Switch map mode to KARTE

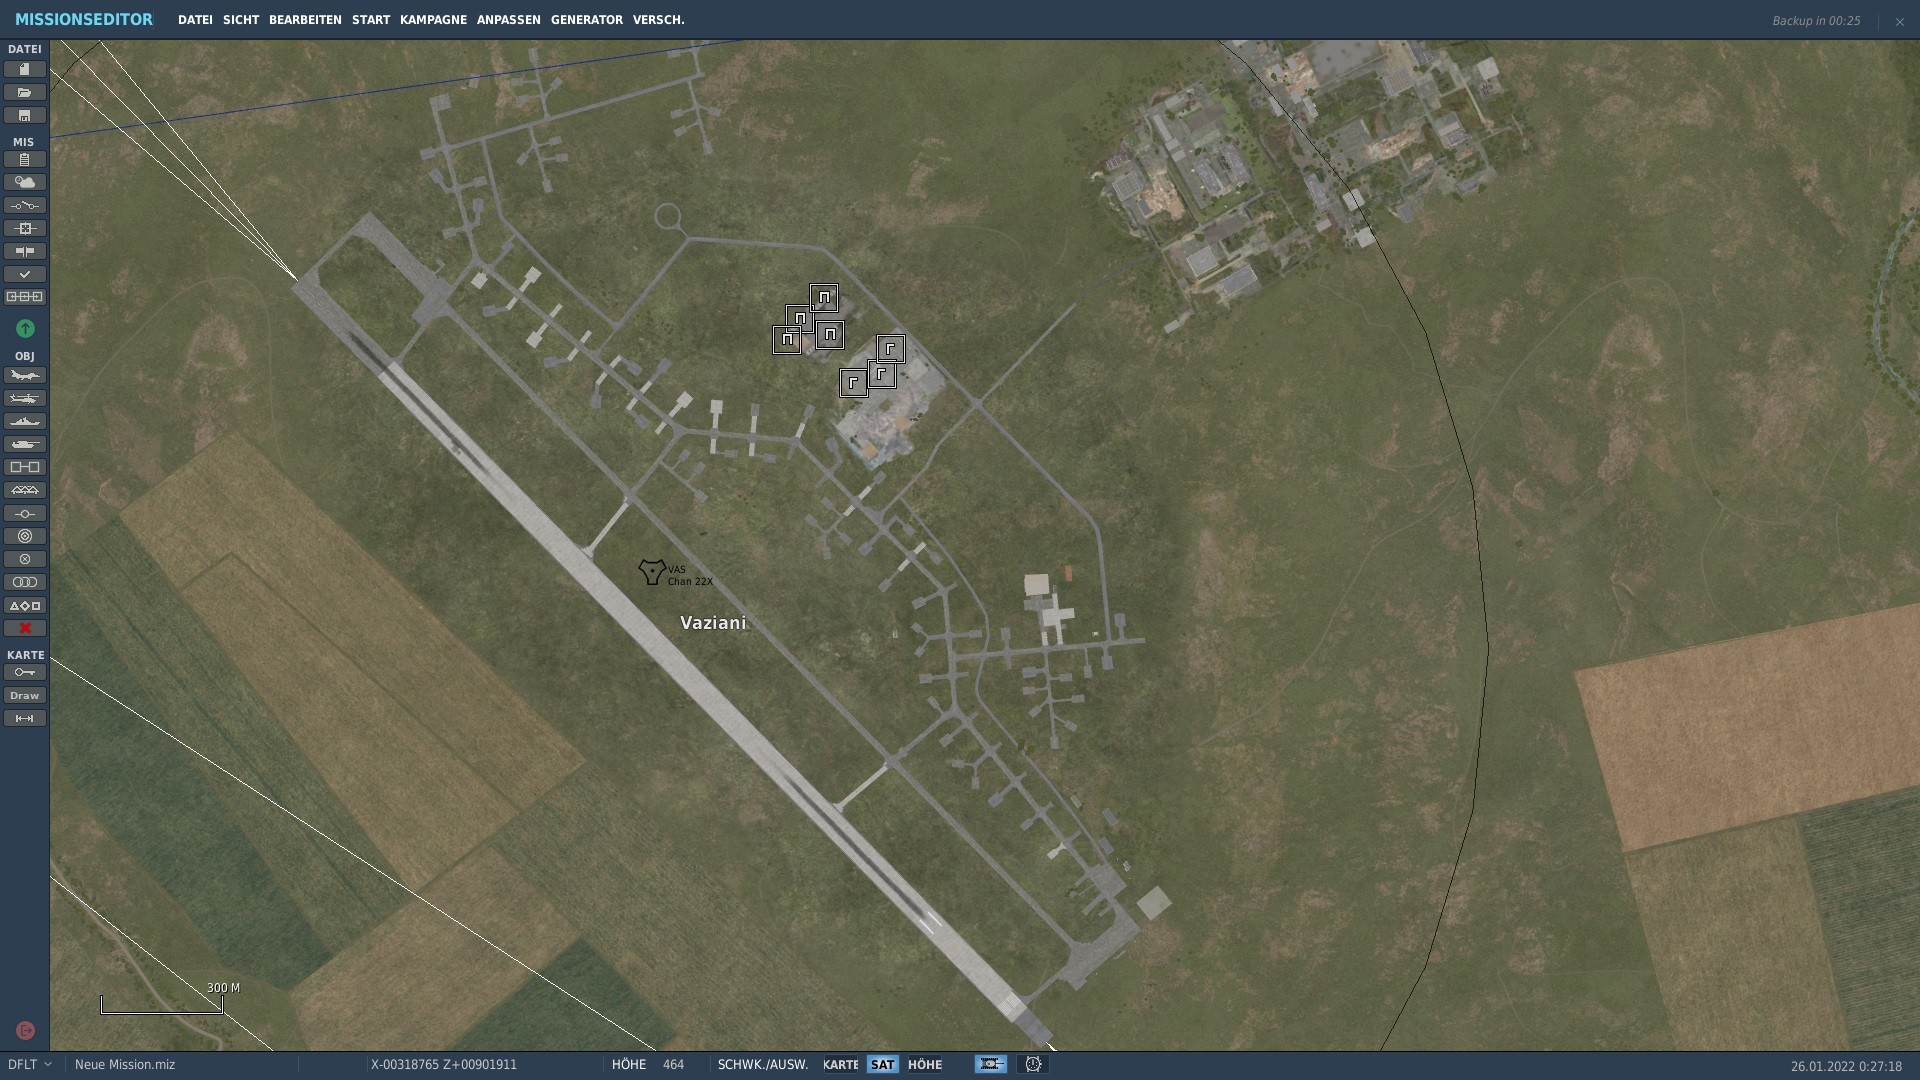click(841, 1065)
